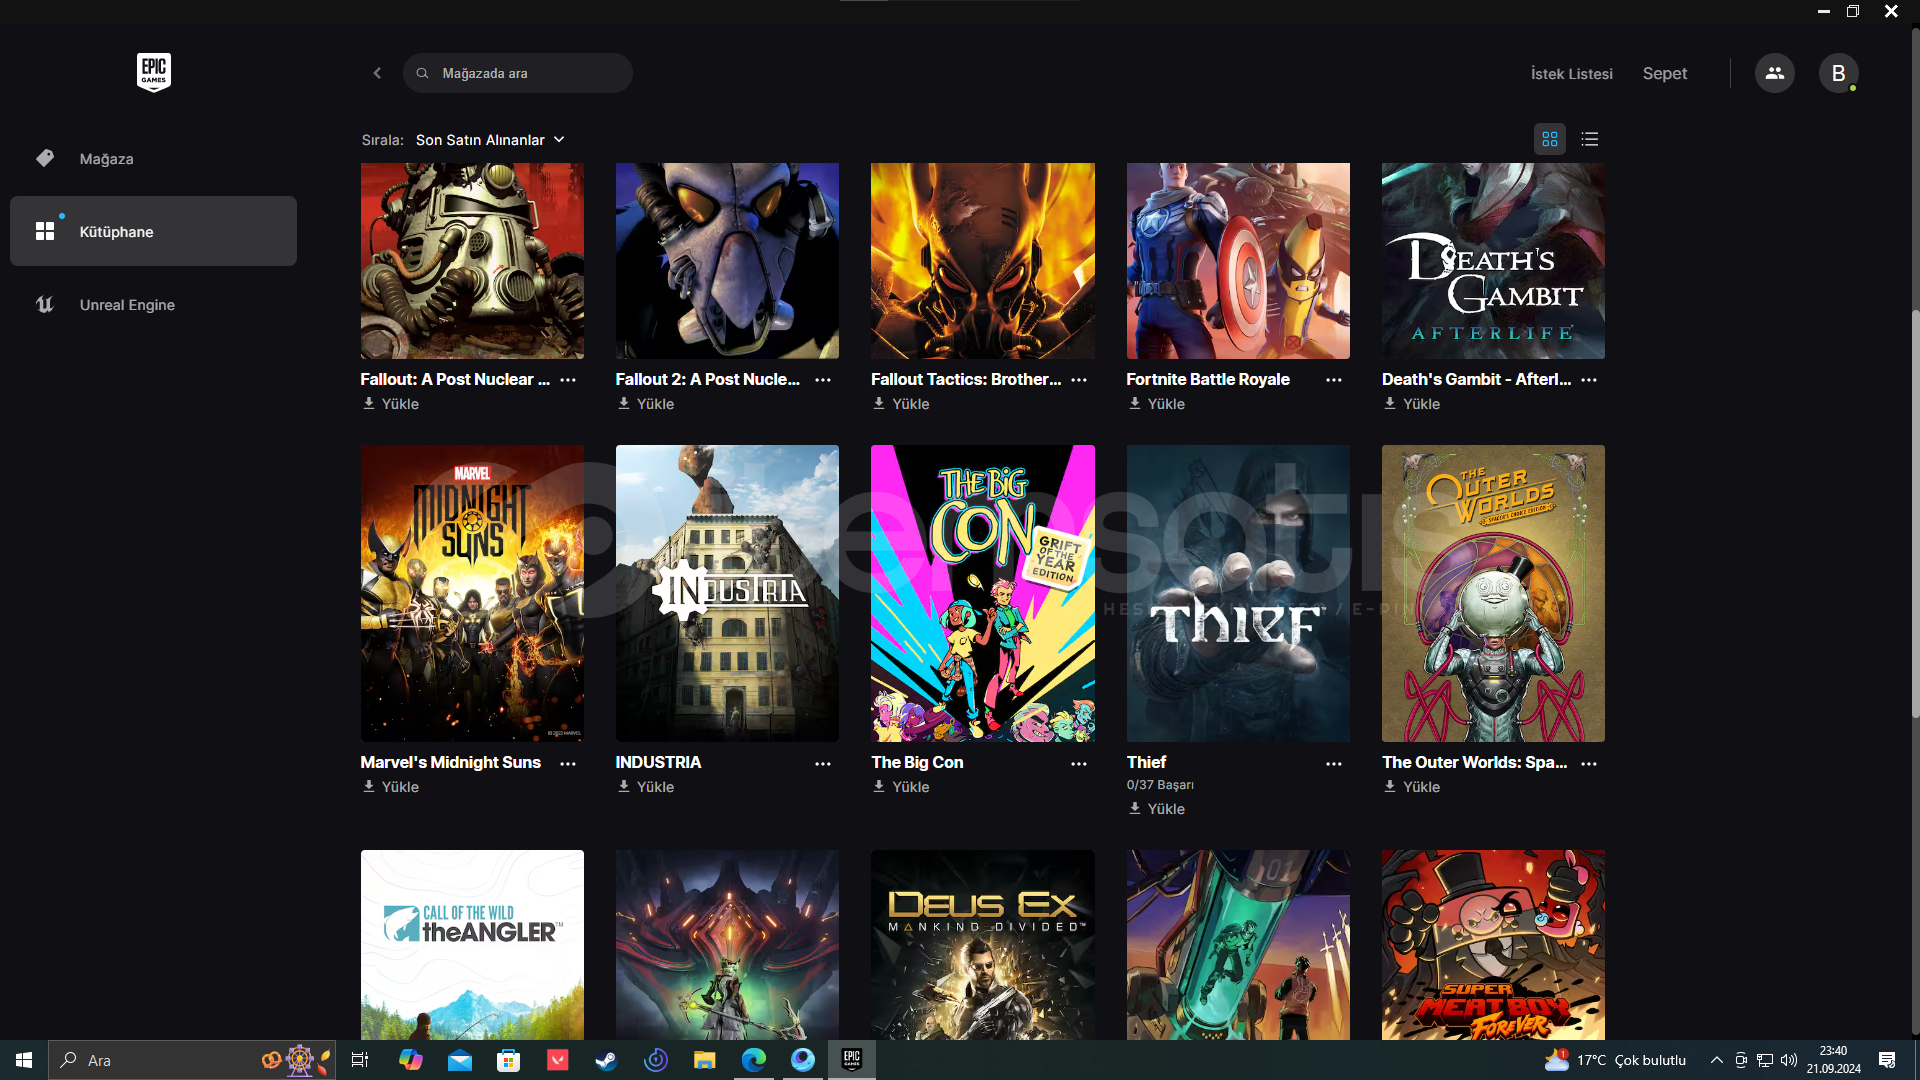The image size is (1920, 1080).
Task: Click the Thief game title
Action: [1146, 762]
